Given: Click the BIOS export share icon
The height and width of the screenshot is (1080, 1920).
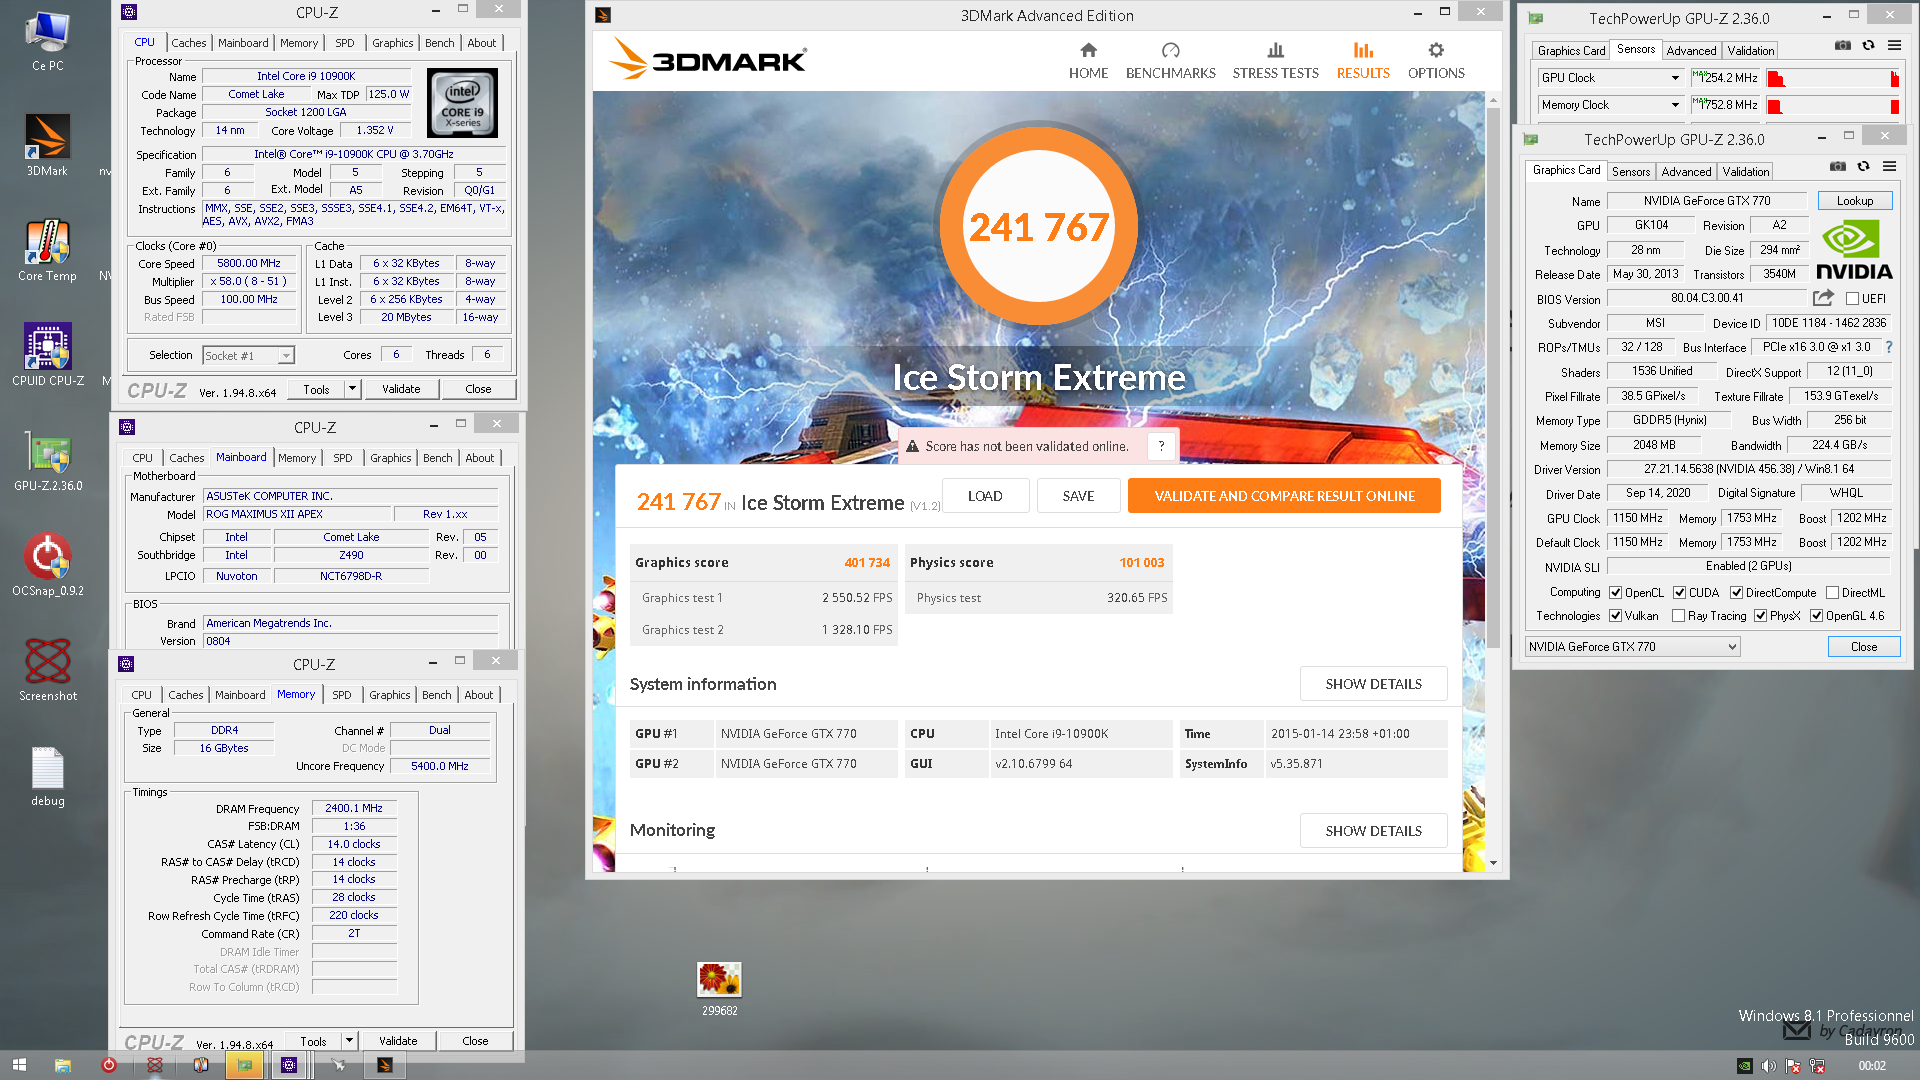Looking at the screenshot, I should 1823,298.
